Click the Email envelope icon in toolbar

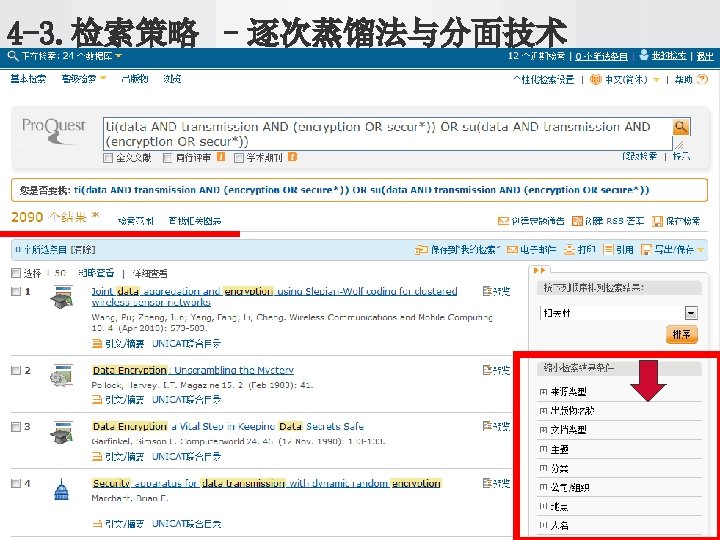512,250
